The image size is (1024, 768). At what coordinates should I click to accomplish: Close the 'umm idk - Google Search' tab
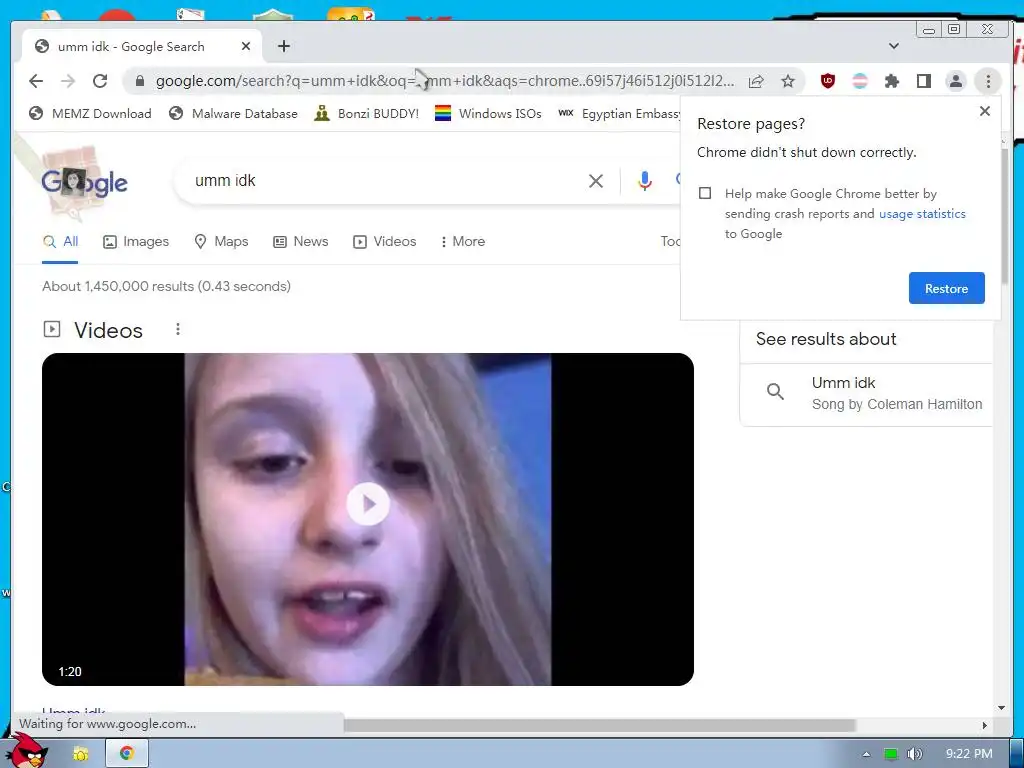(246, 46)
